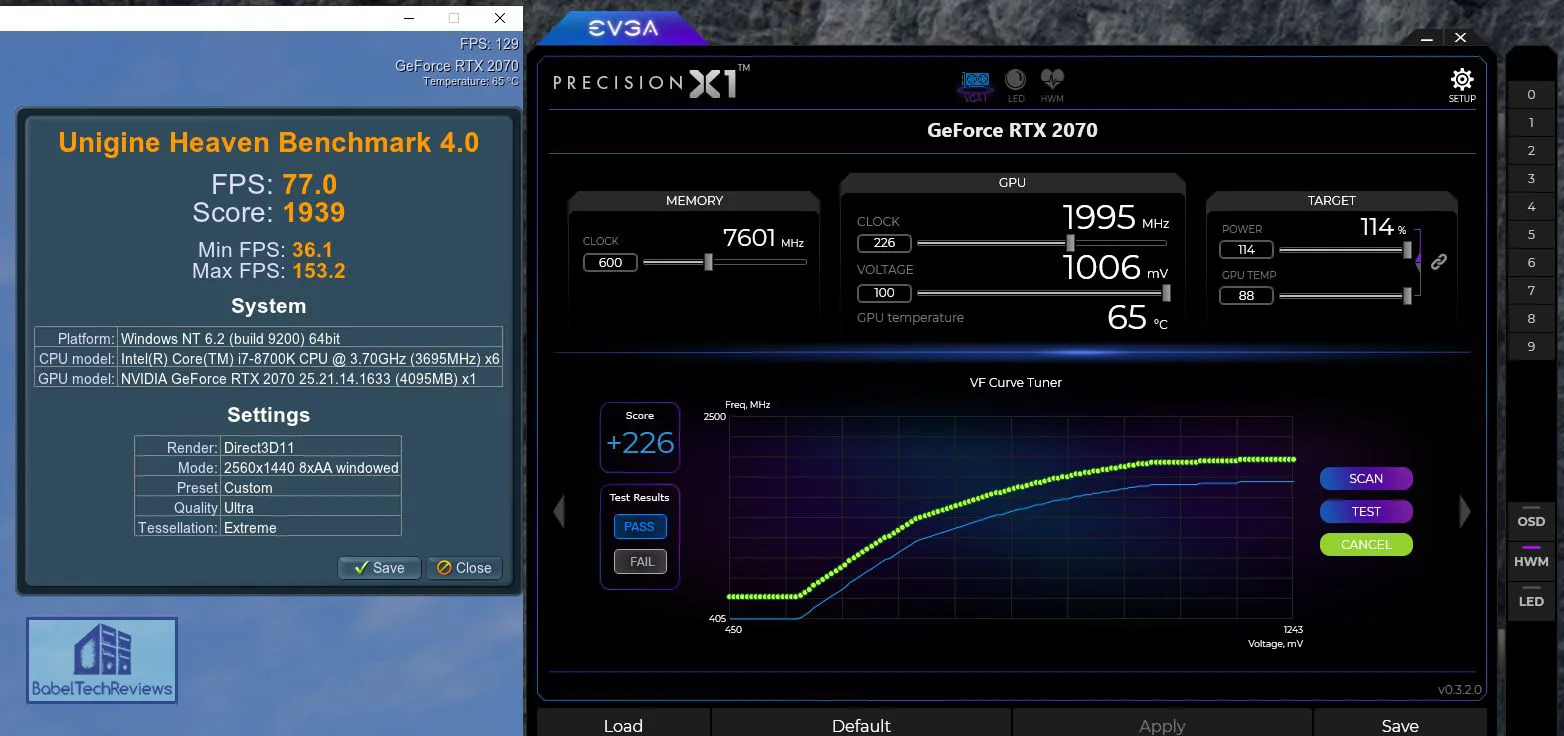Select profile slot 6

(x=1531, y=263)
